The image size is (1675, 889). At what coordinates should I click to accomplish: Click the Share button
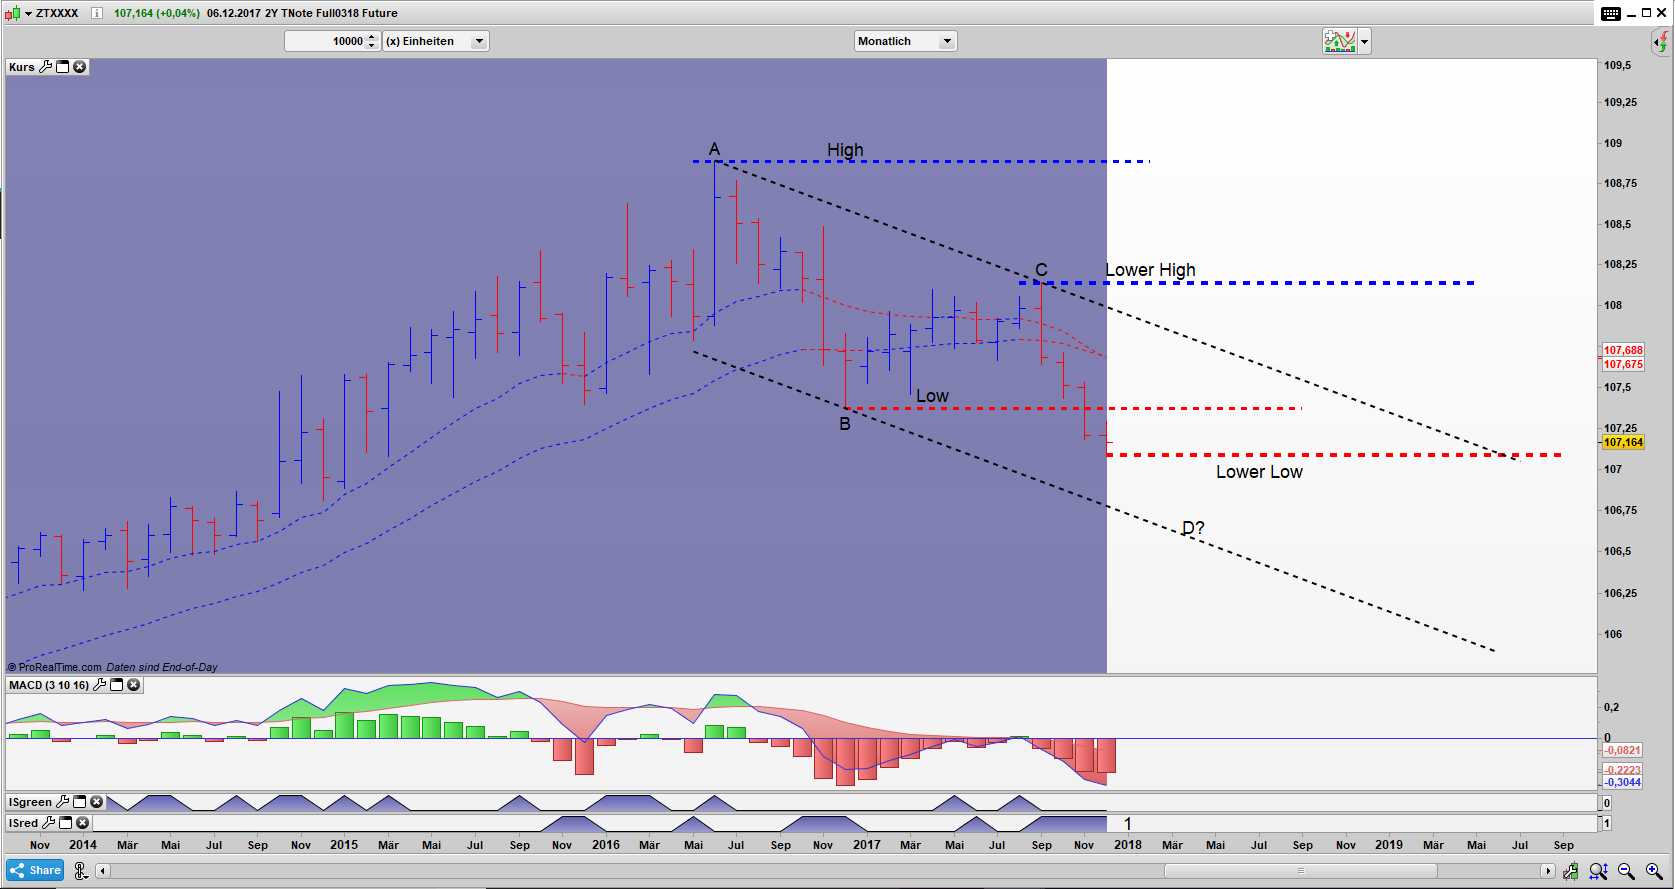click(35, 871)
